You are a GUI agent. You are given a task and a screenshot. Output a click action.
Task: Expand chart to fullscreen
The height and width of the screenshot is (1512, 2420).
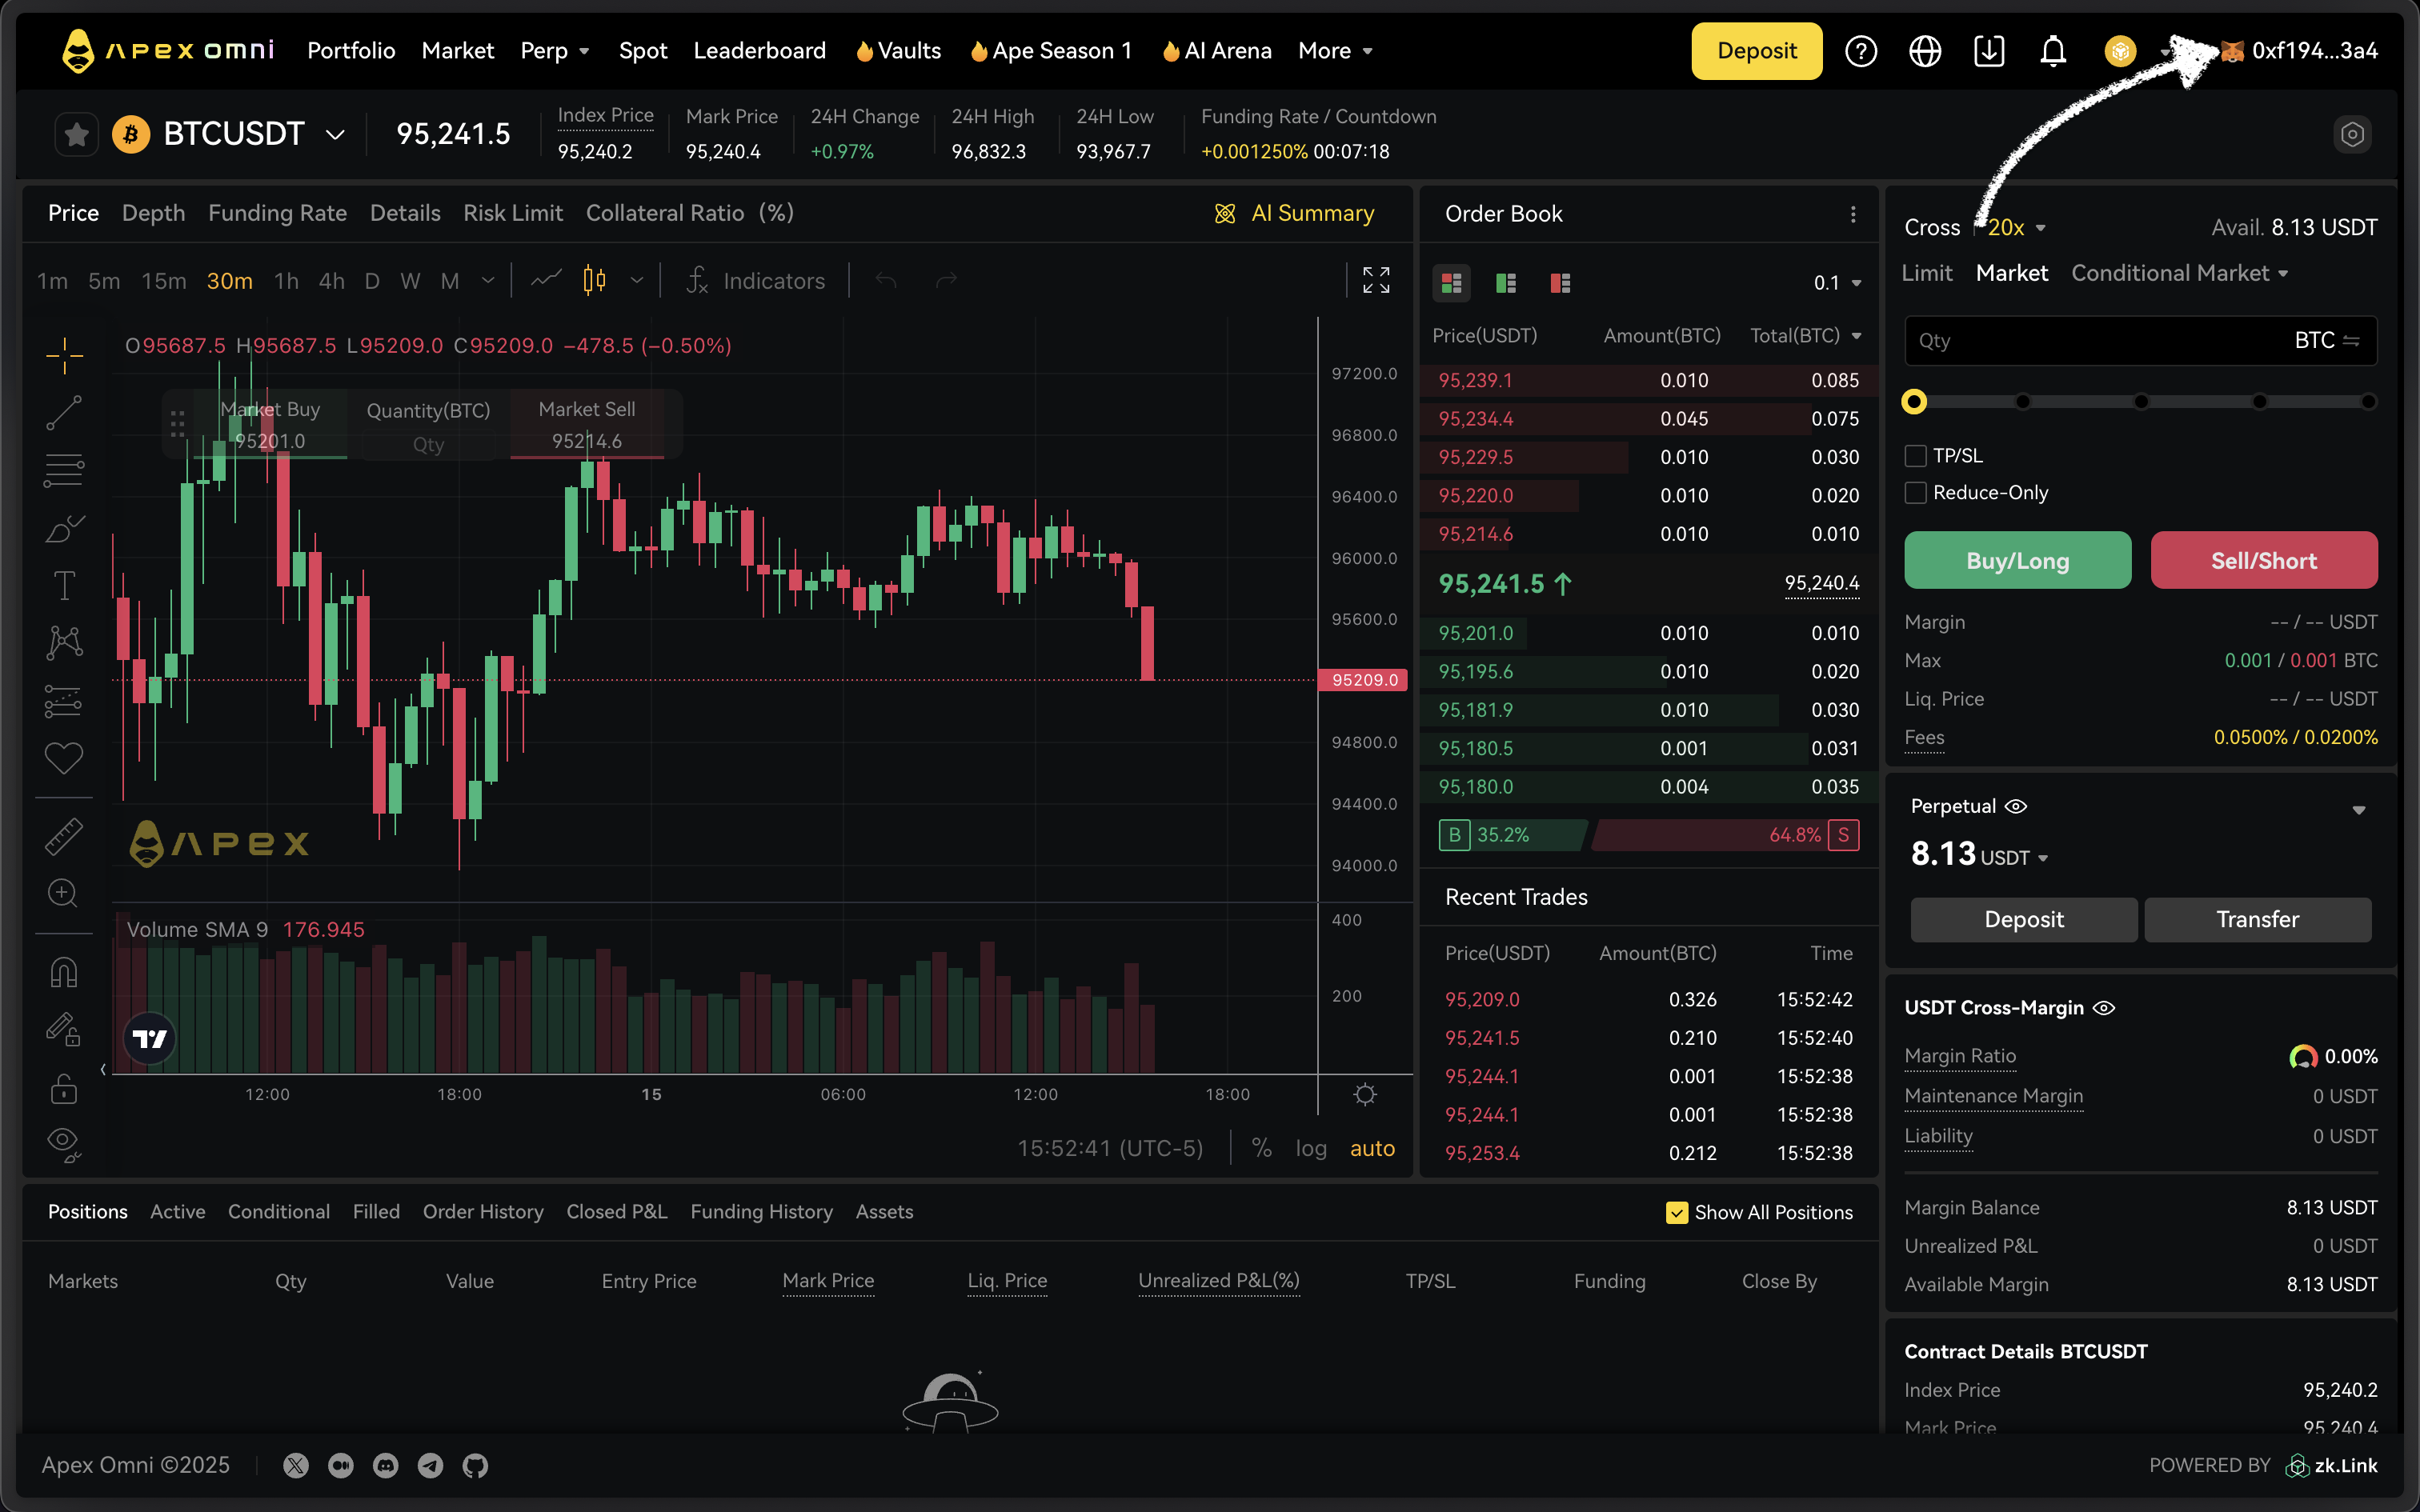[1376, 280]
